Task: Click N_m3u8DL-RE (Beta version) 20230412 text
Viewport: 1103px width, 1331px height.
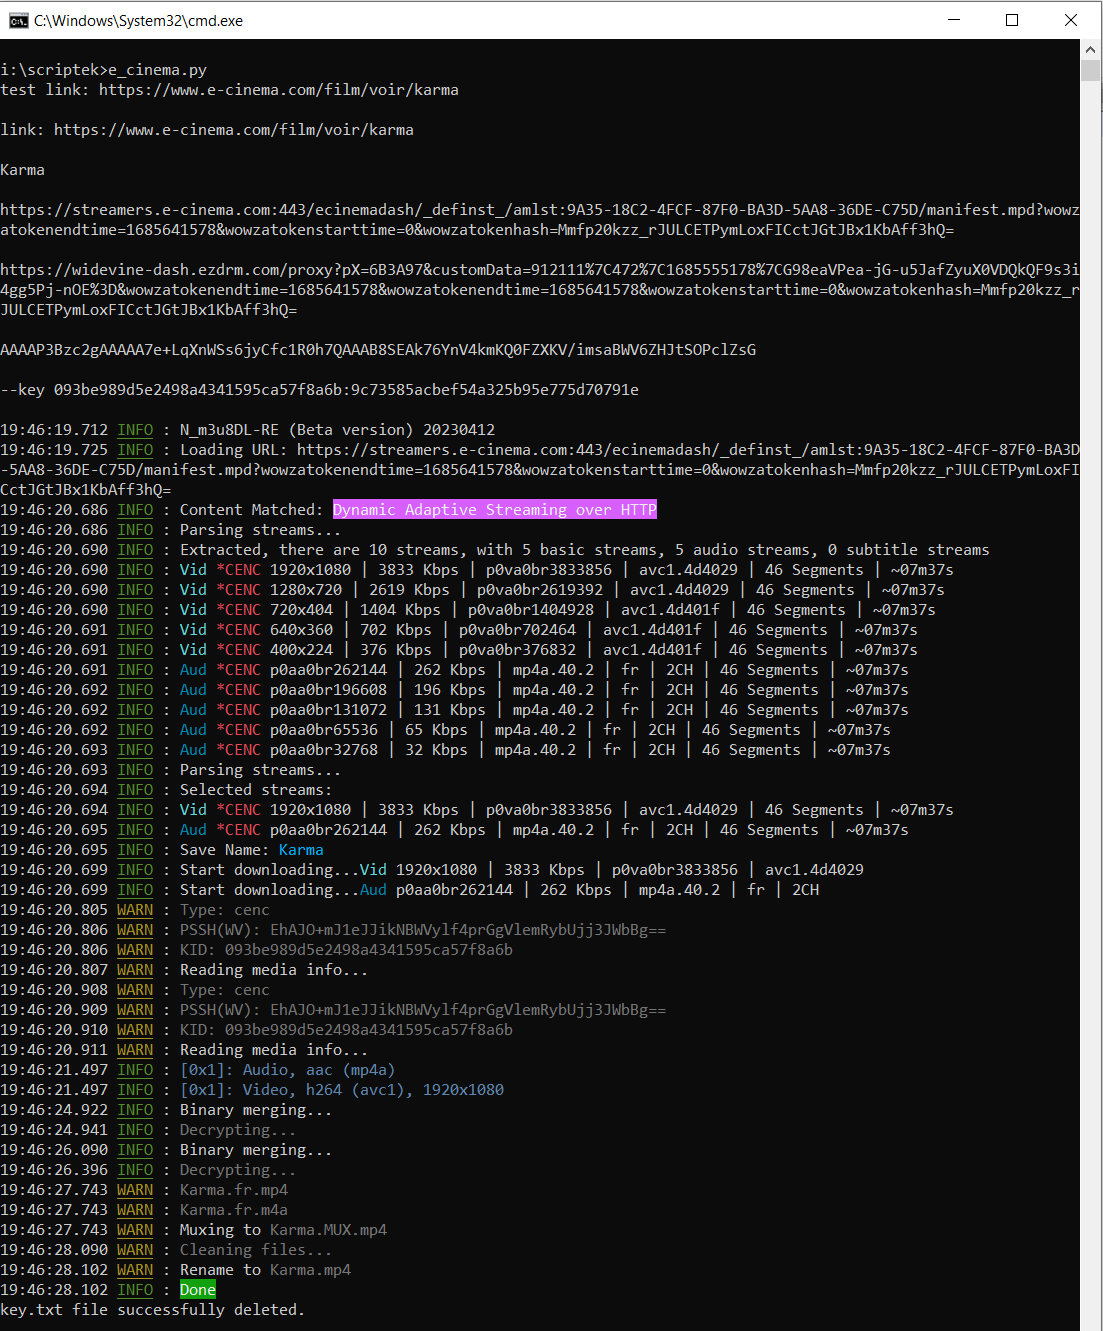Action: click(x=337, y=430)
